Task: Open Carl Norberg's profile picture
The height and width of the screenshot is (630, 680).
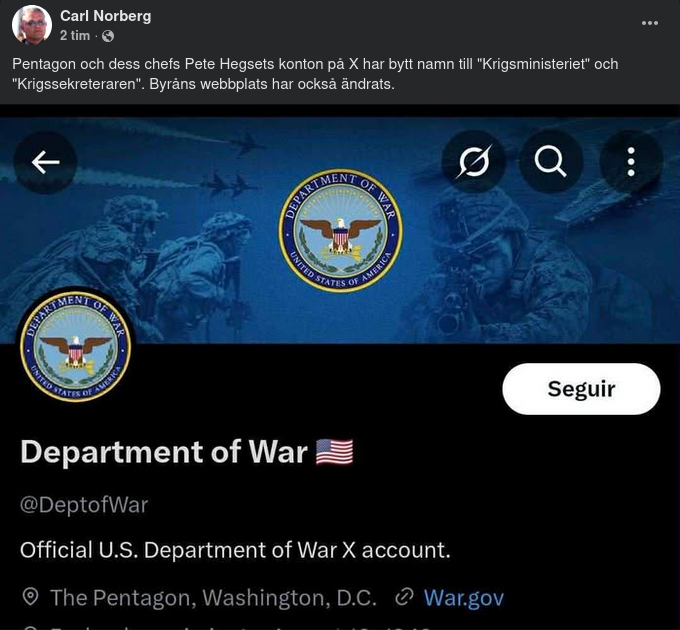Action: [32, 25]
